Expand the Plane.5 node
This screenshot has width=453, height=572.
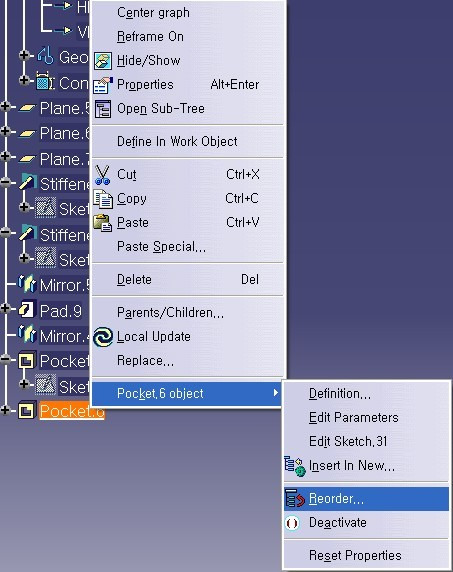pos(5,107)
